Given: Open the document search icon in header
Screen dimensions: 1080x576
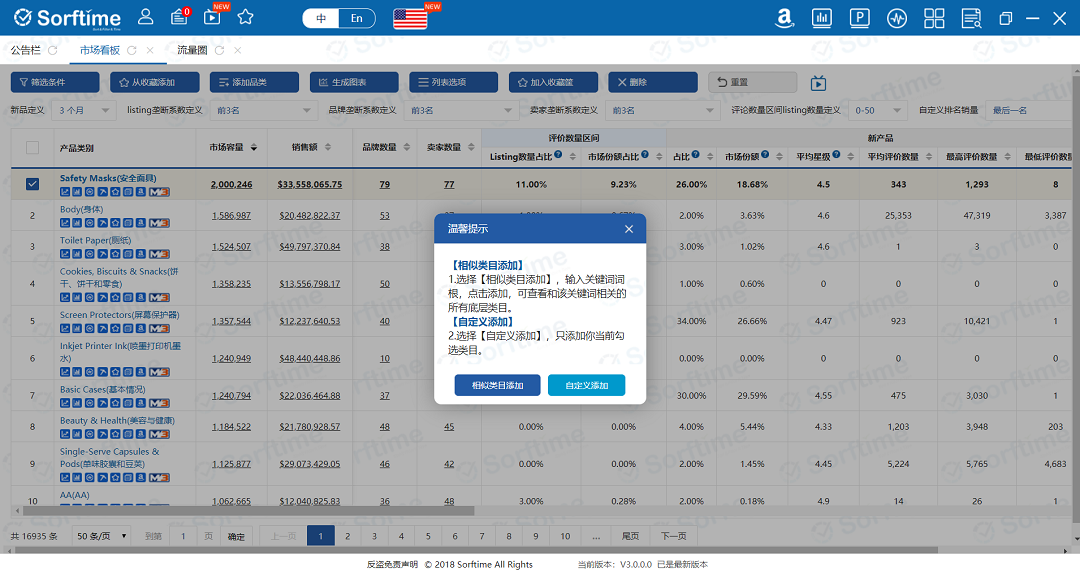Looking at the screenshot, I should (x=972, y=18).
